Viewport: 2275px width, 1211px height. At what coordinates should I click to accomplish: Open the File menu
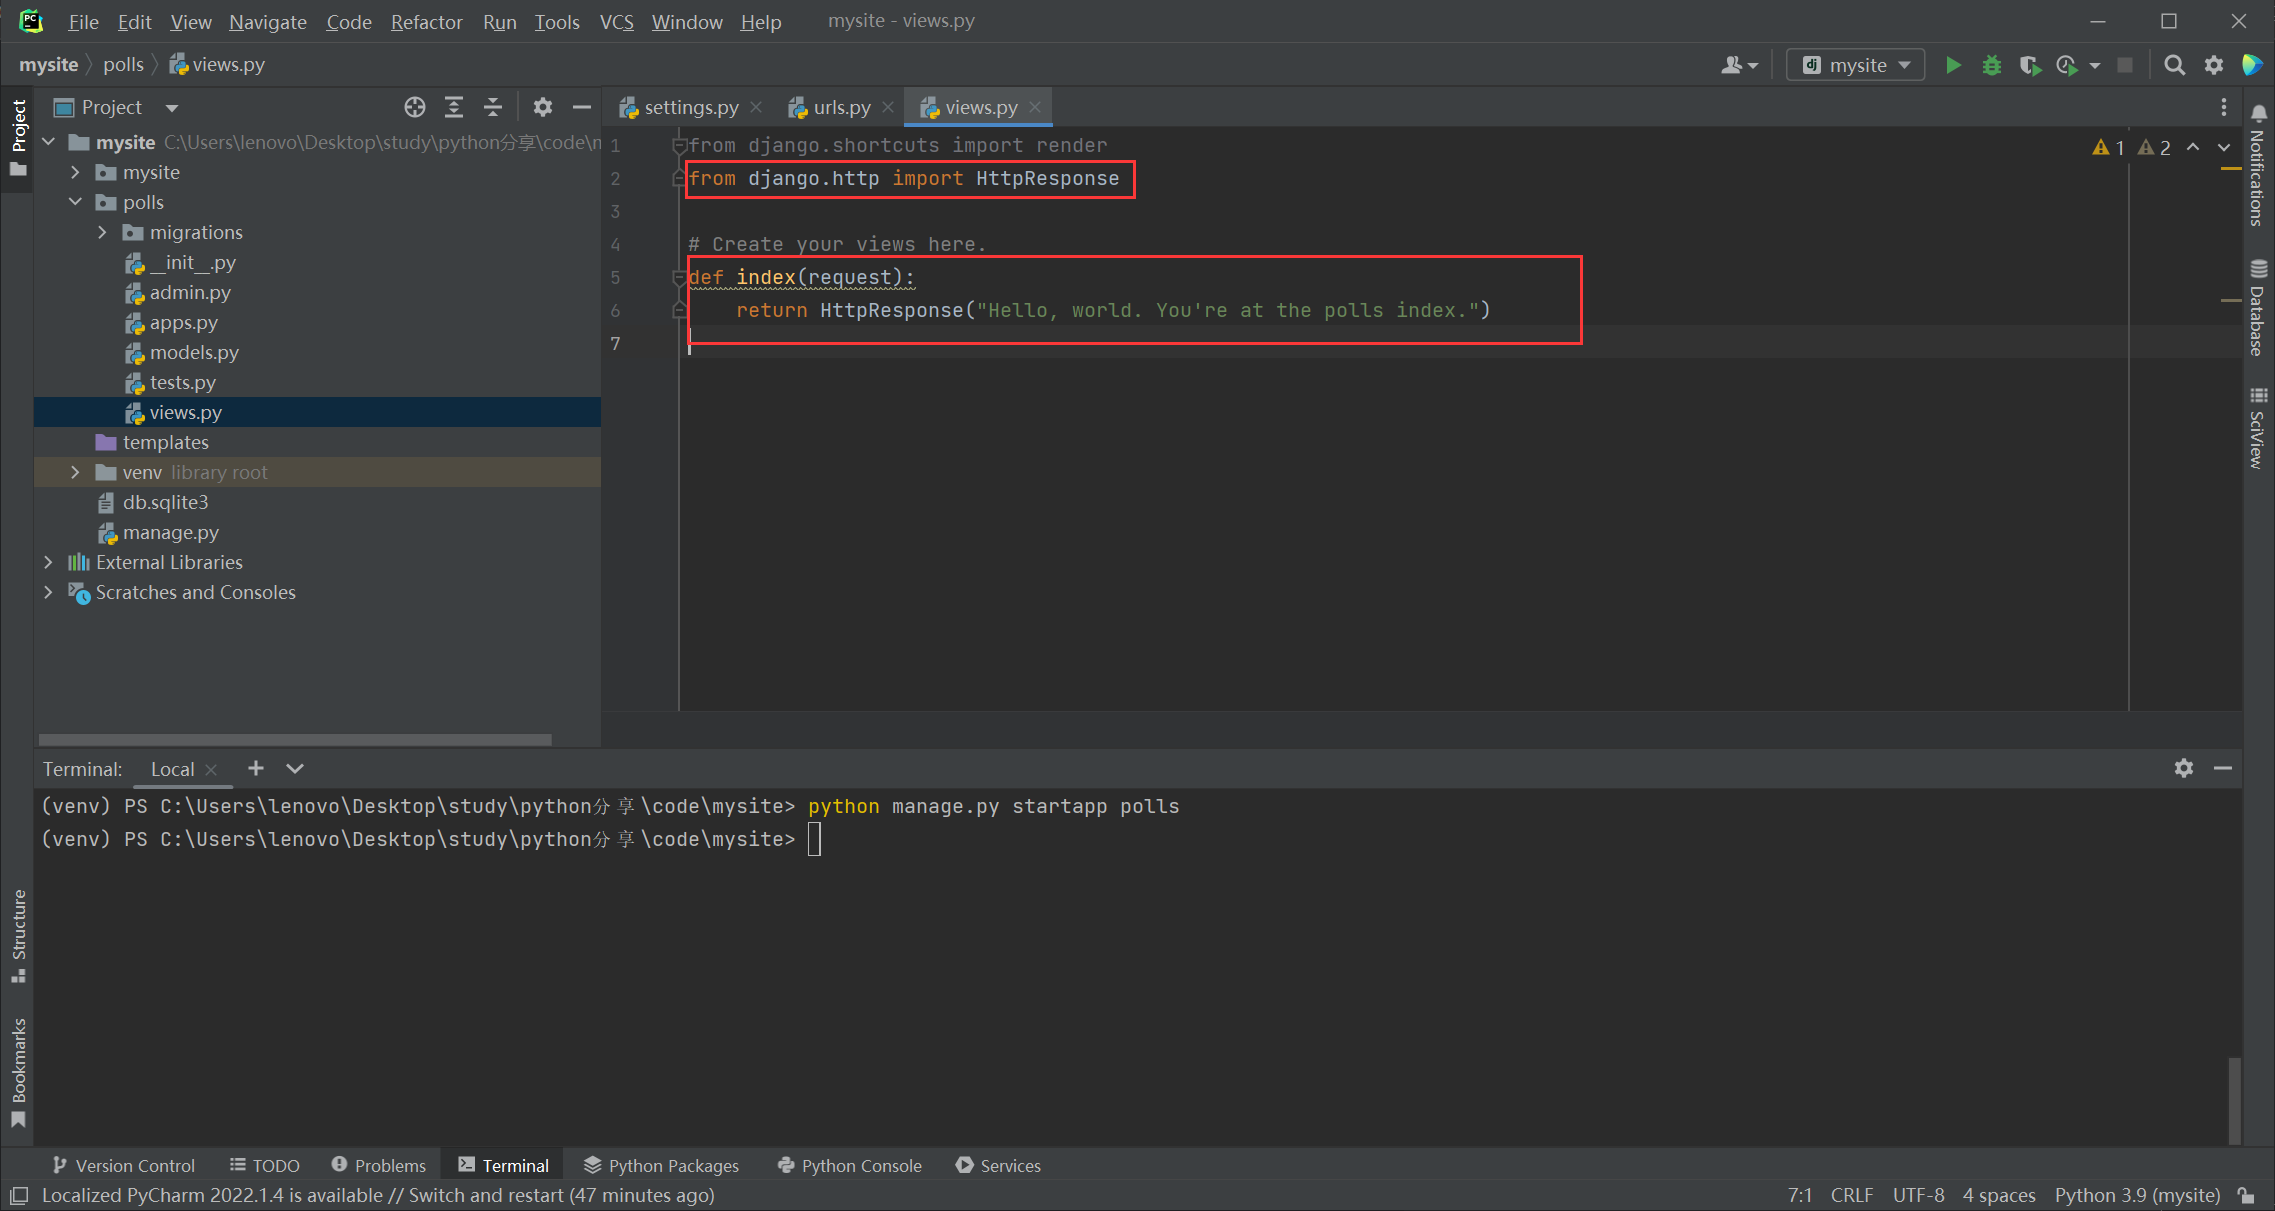click(83, 21)
